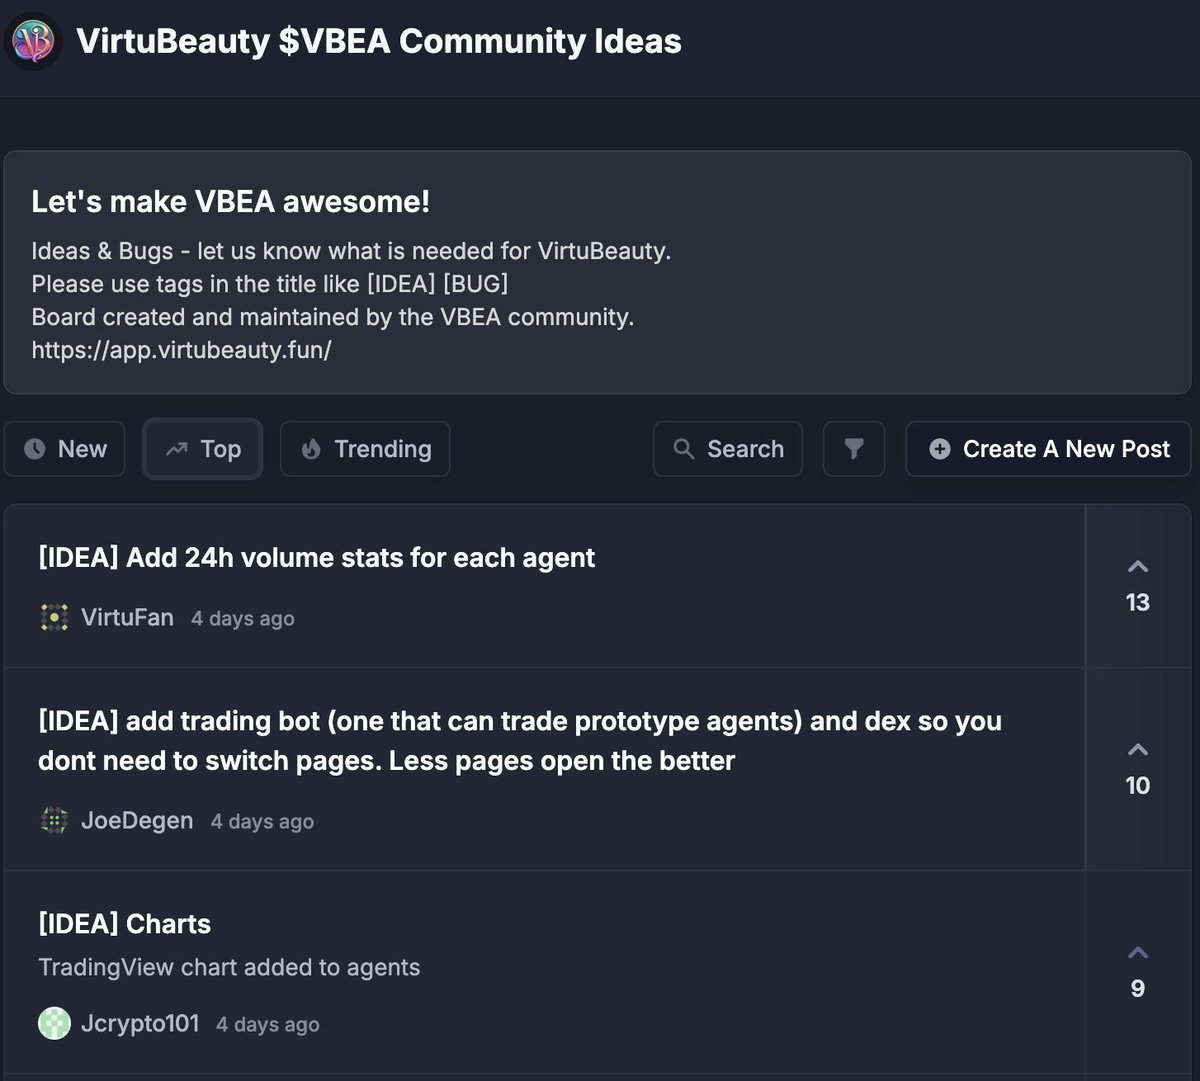
Task: Open the filter funnel icon button
Action: click(854, 449)
